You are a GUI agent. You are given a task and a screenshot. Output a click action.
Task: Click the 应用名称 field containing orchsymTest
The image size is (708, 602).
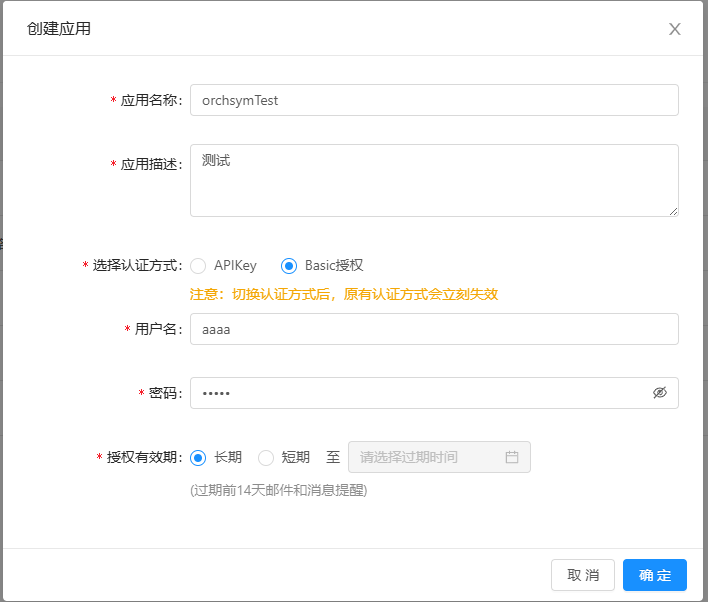pos(434,100)
